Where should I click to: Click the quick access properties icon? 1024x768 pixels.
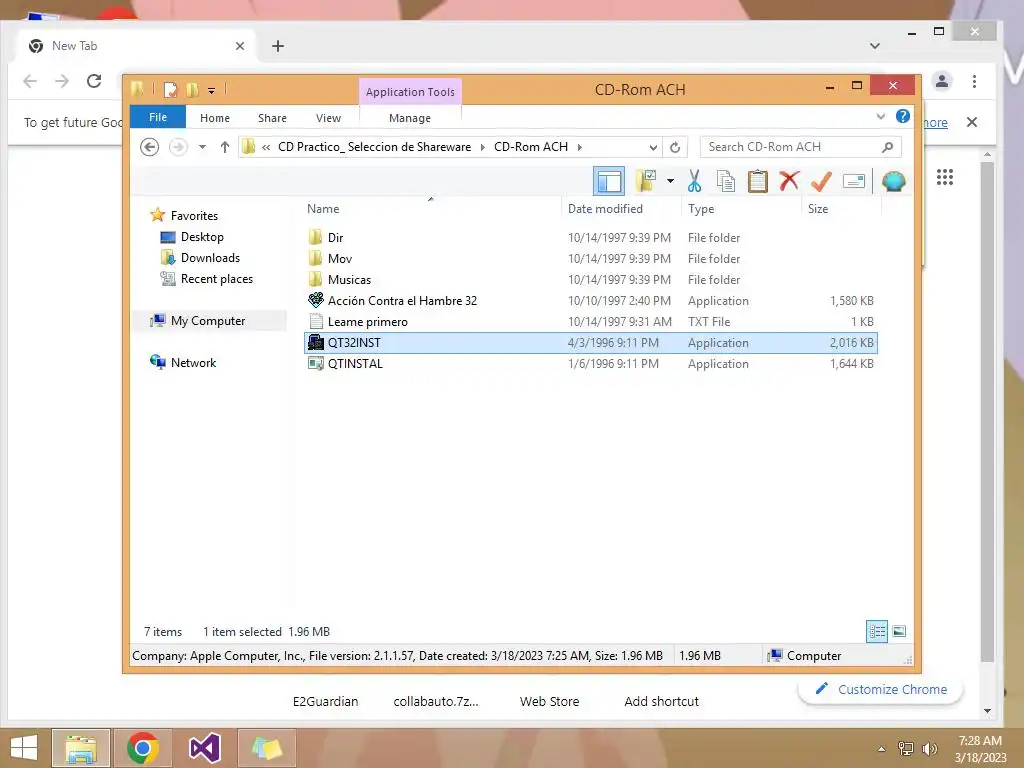click(170, 90)
